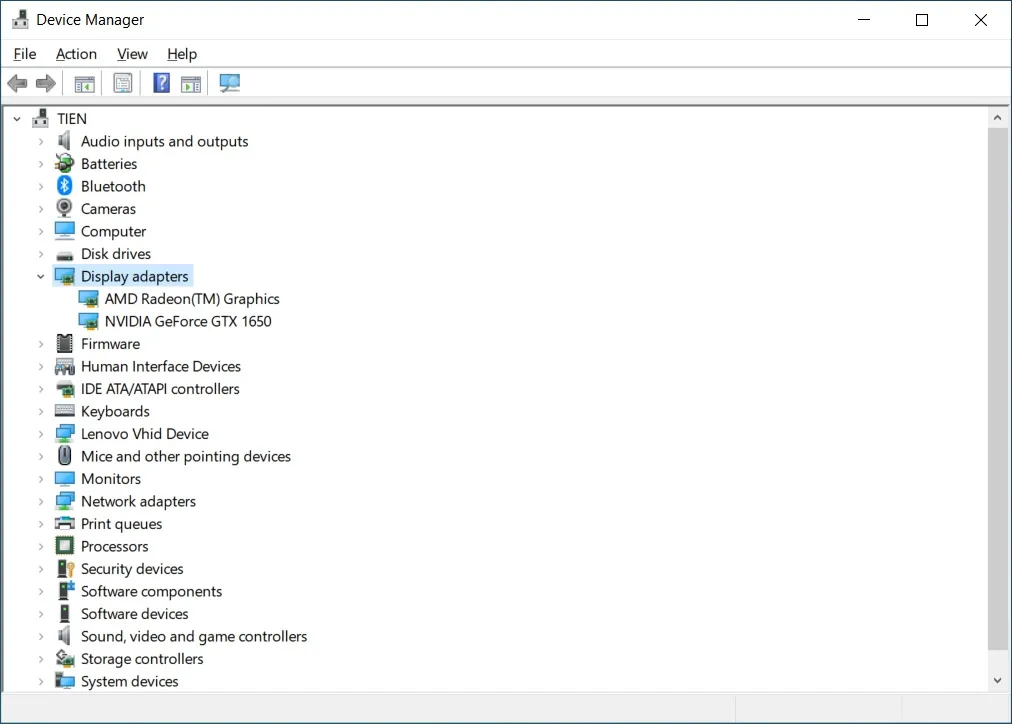Screen dimensions: 1012x724
Task: Collapse the TIEN root computer node
Action: tap(17, 119)
